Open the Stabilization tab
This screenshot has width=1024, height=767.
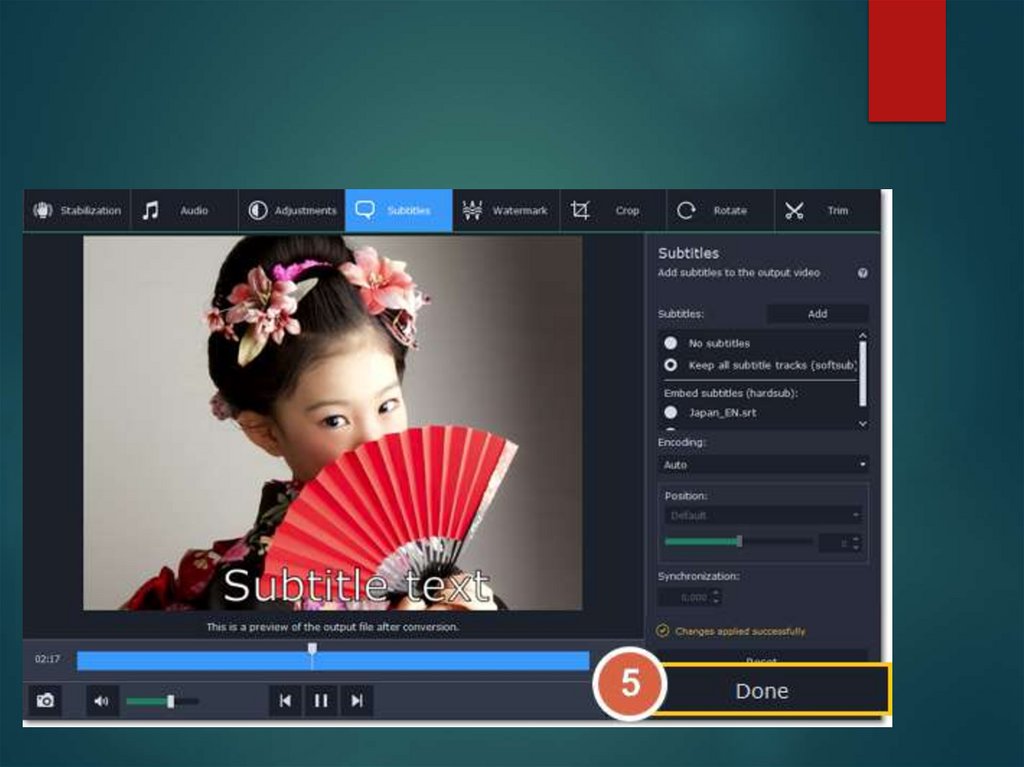click(x=77, y=210)
